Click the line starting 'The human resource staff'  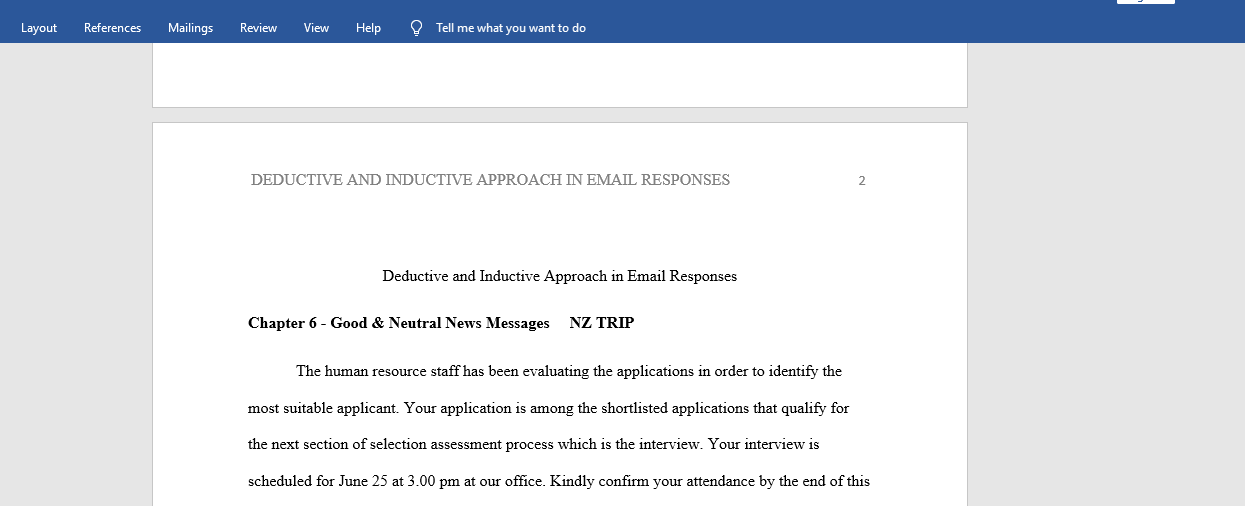[x=569, y=371]
